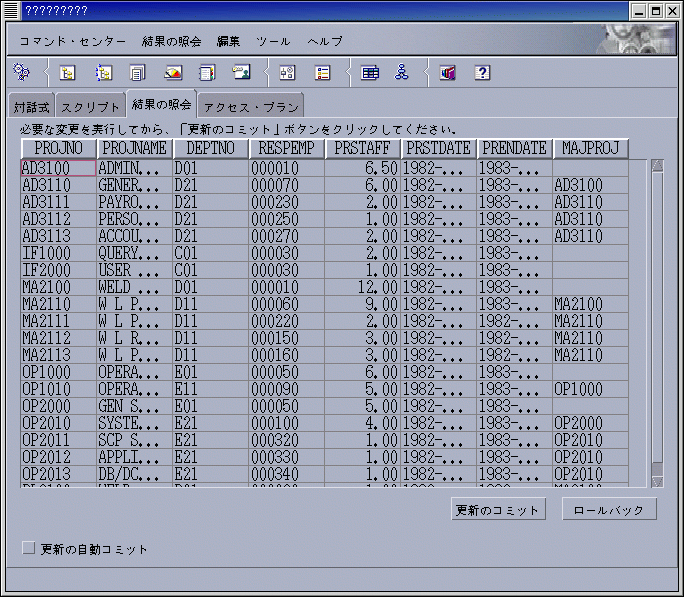Viewport: 684px width, 597px height.
Task: Switch to the 対話式 tab
Action: [x=31, y=106]
